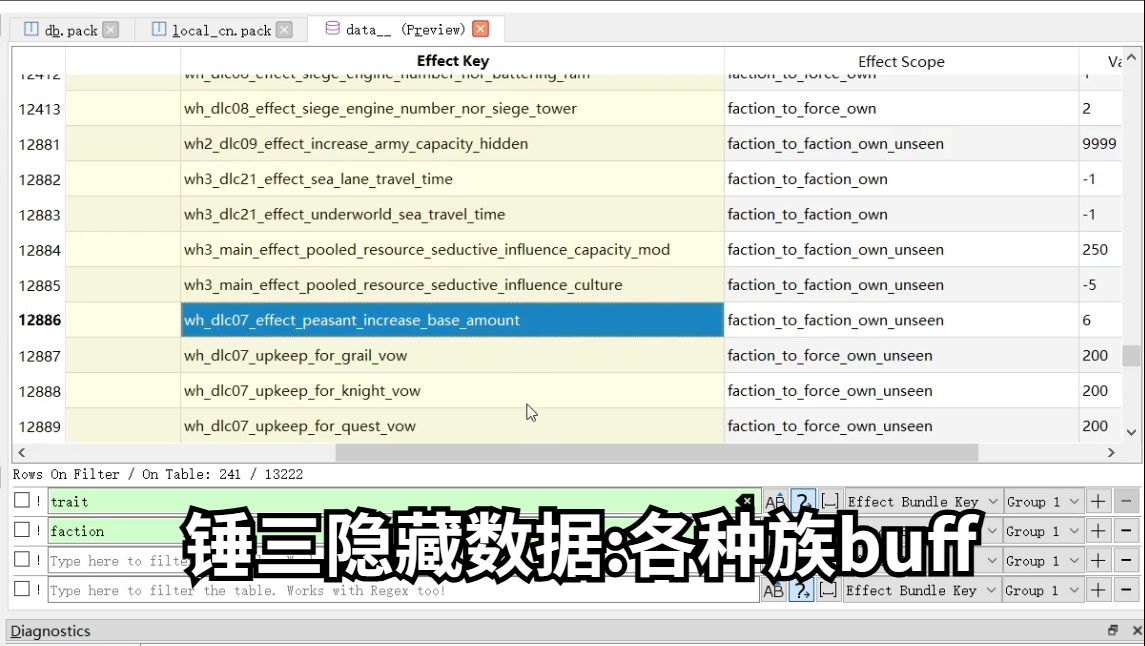1145x646 pixels.
Task: Toggle regex button on the bottom filter row
Action: (x=801, y=591)
